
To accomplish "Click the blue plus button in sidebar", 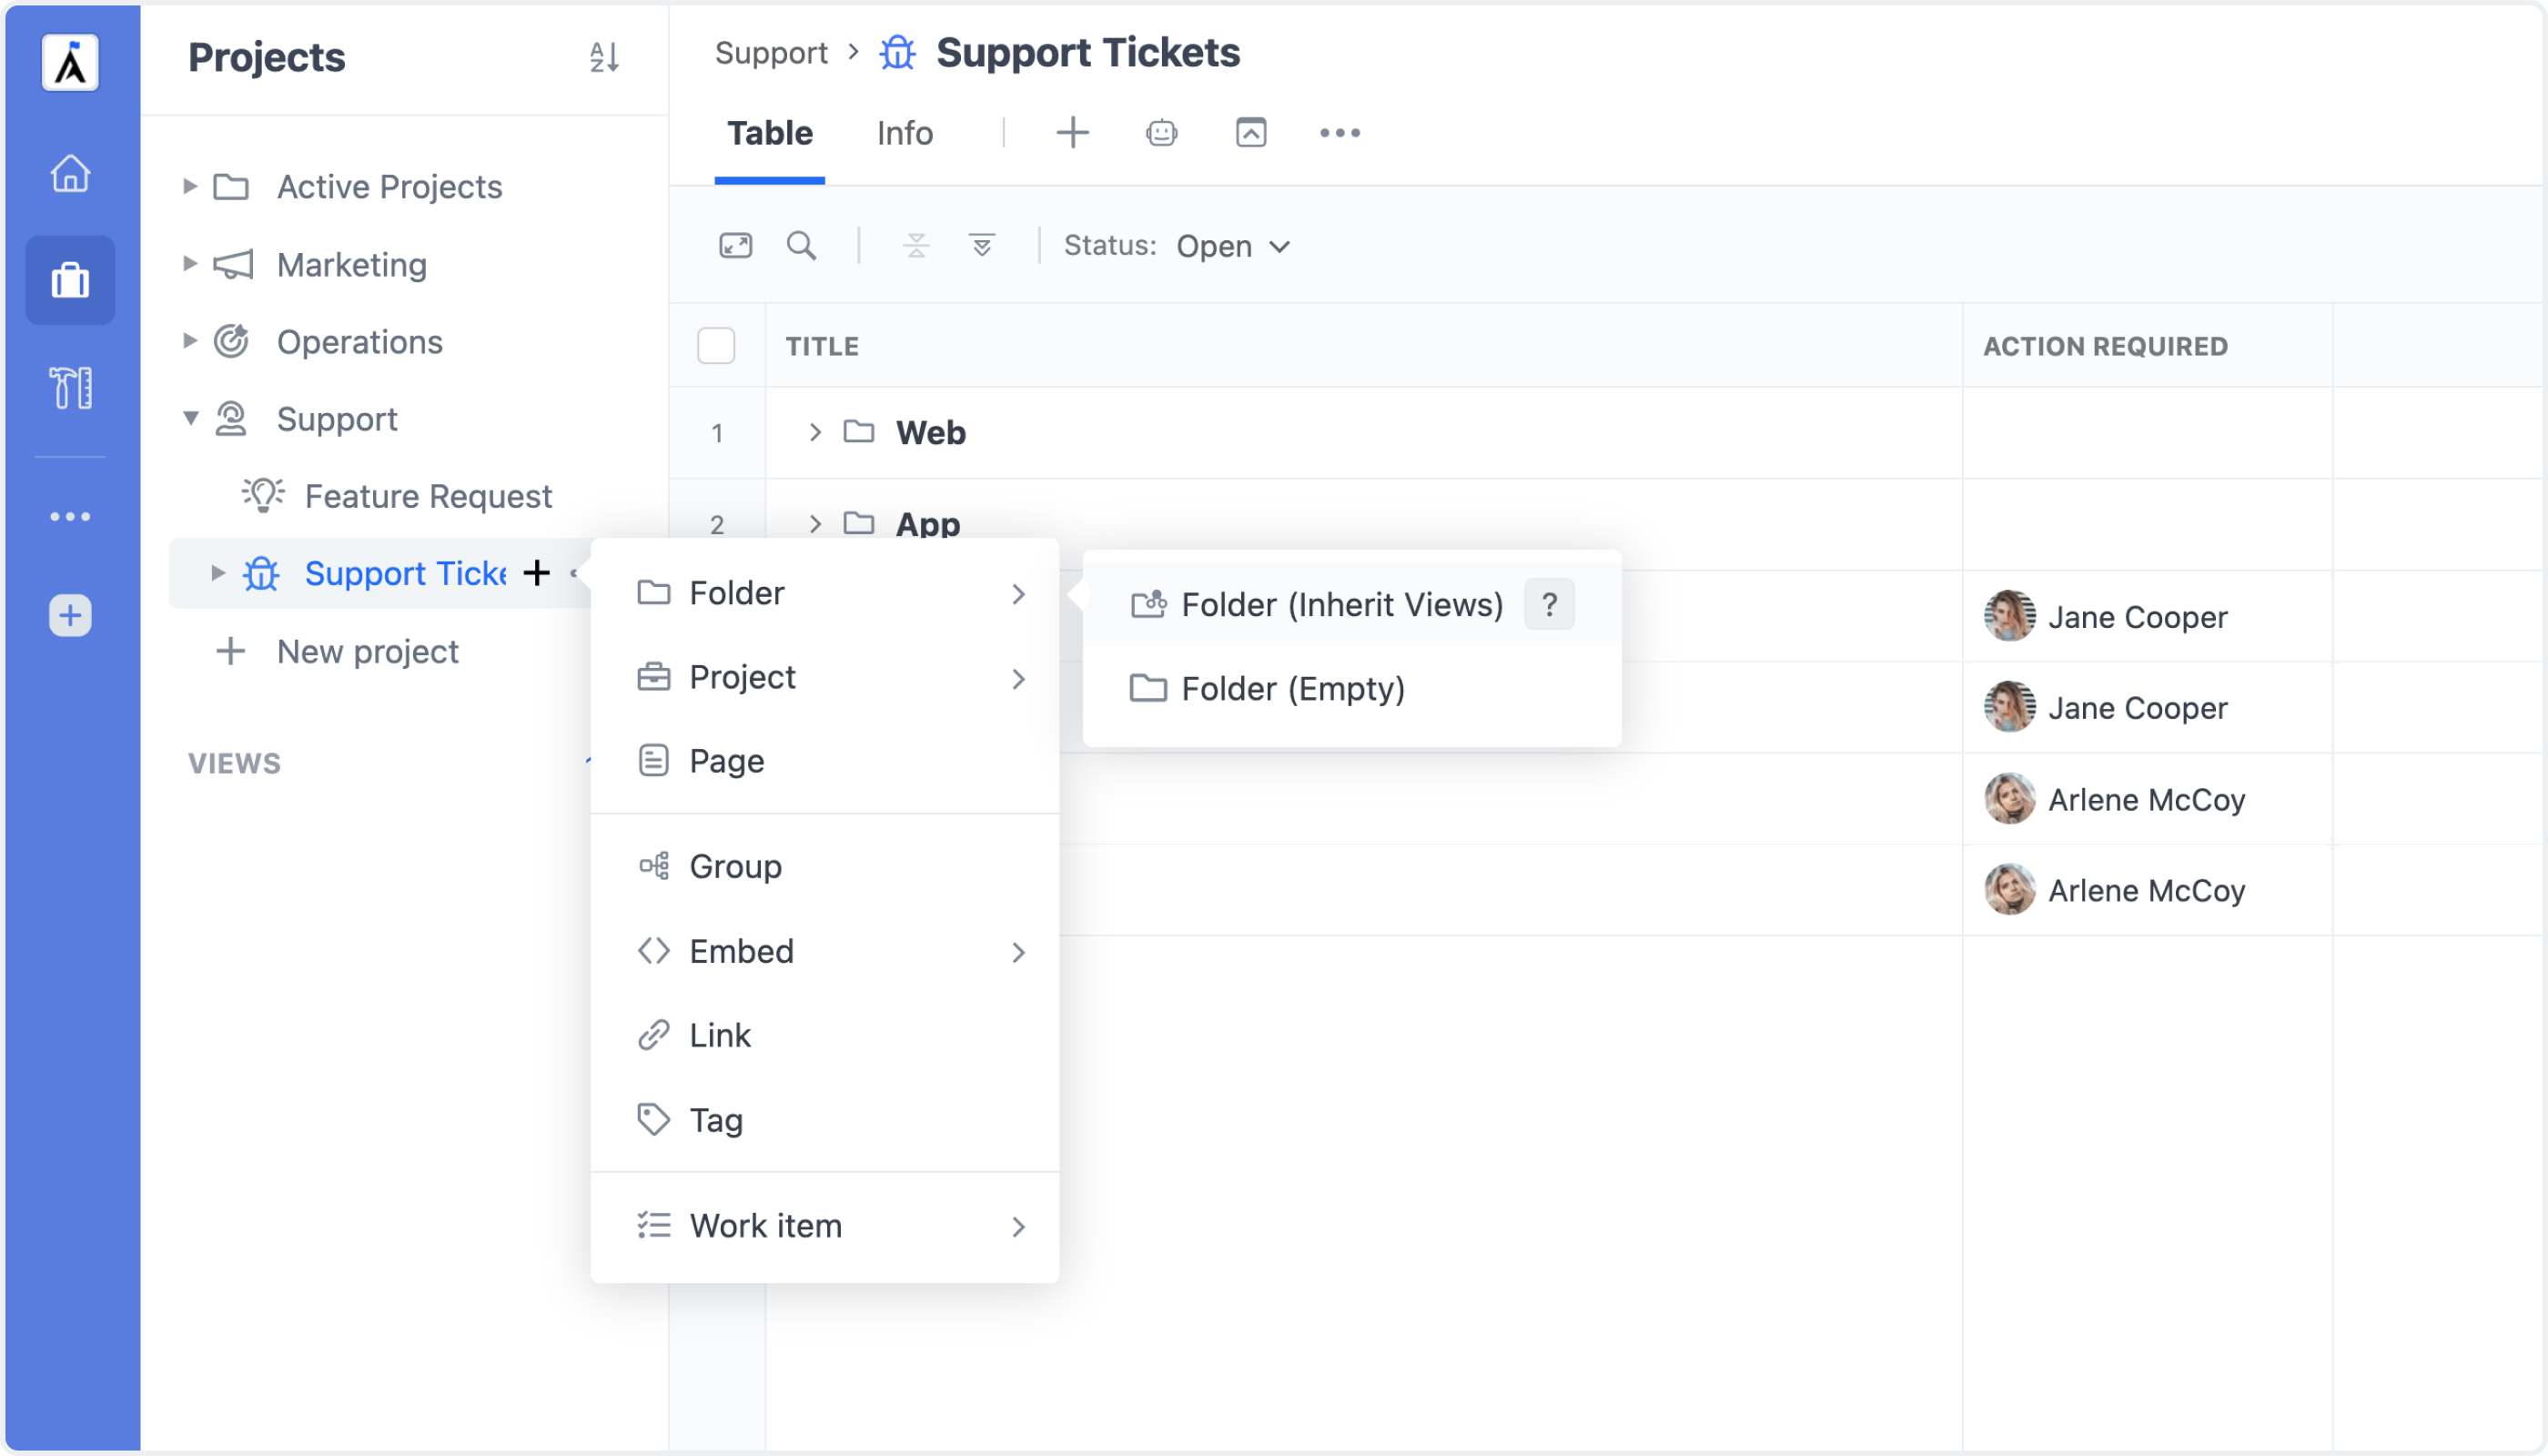I will [x=70, y=615].
